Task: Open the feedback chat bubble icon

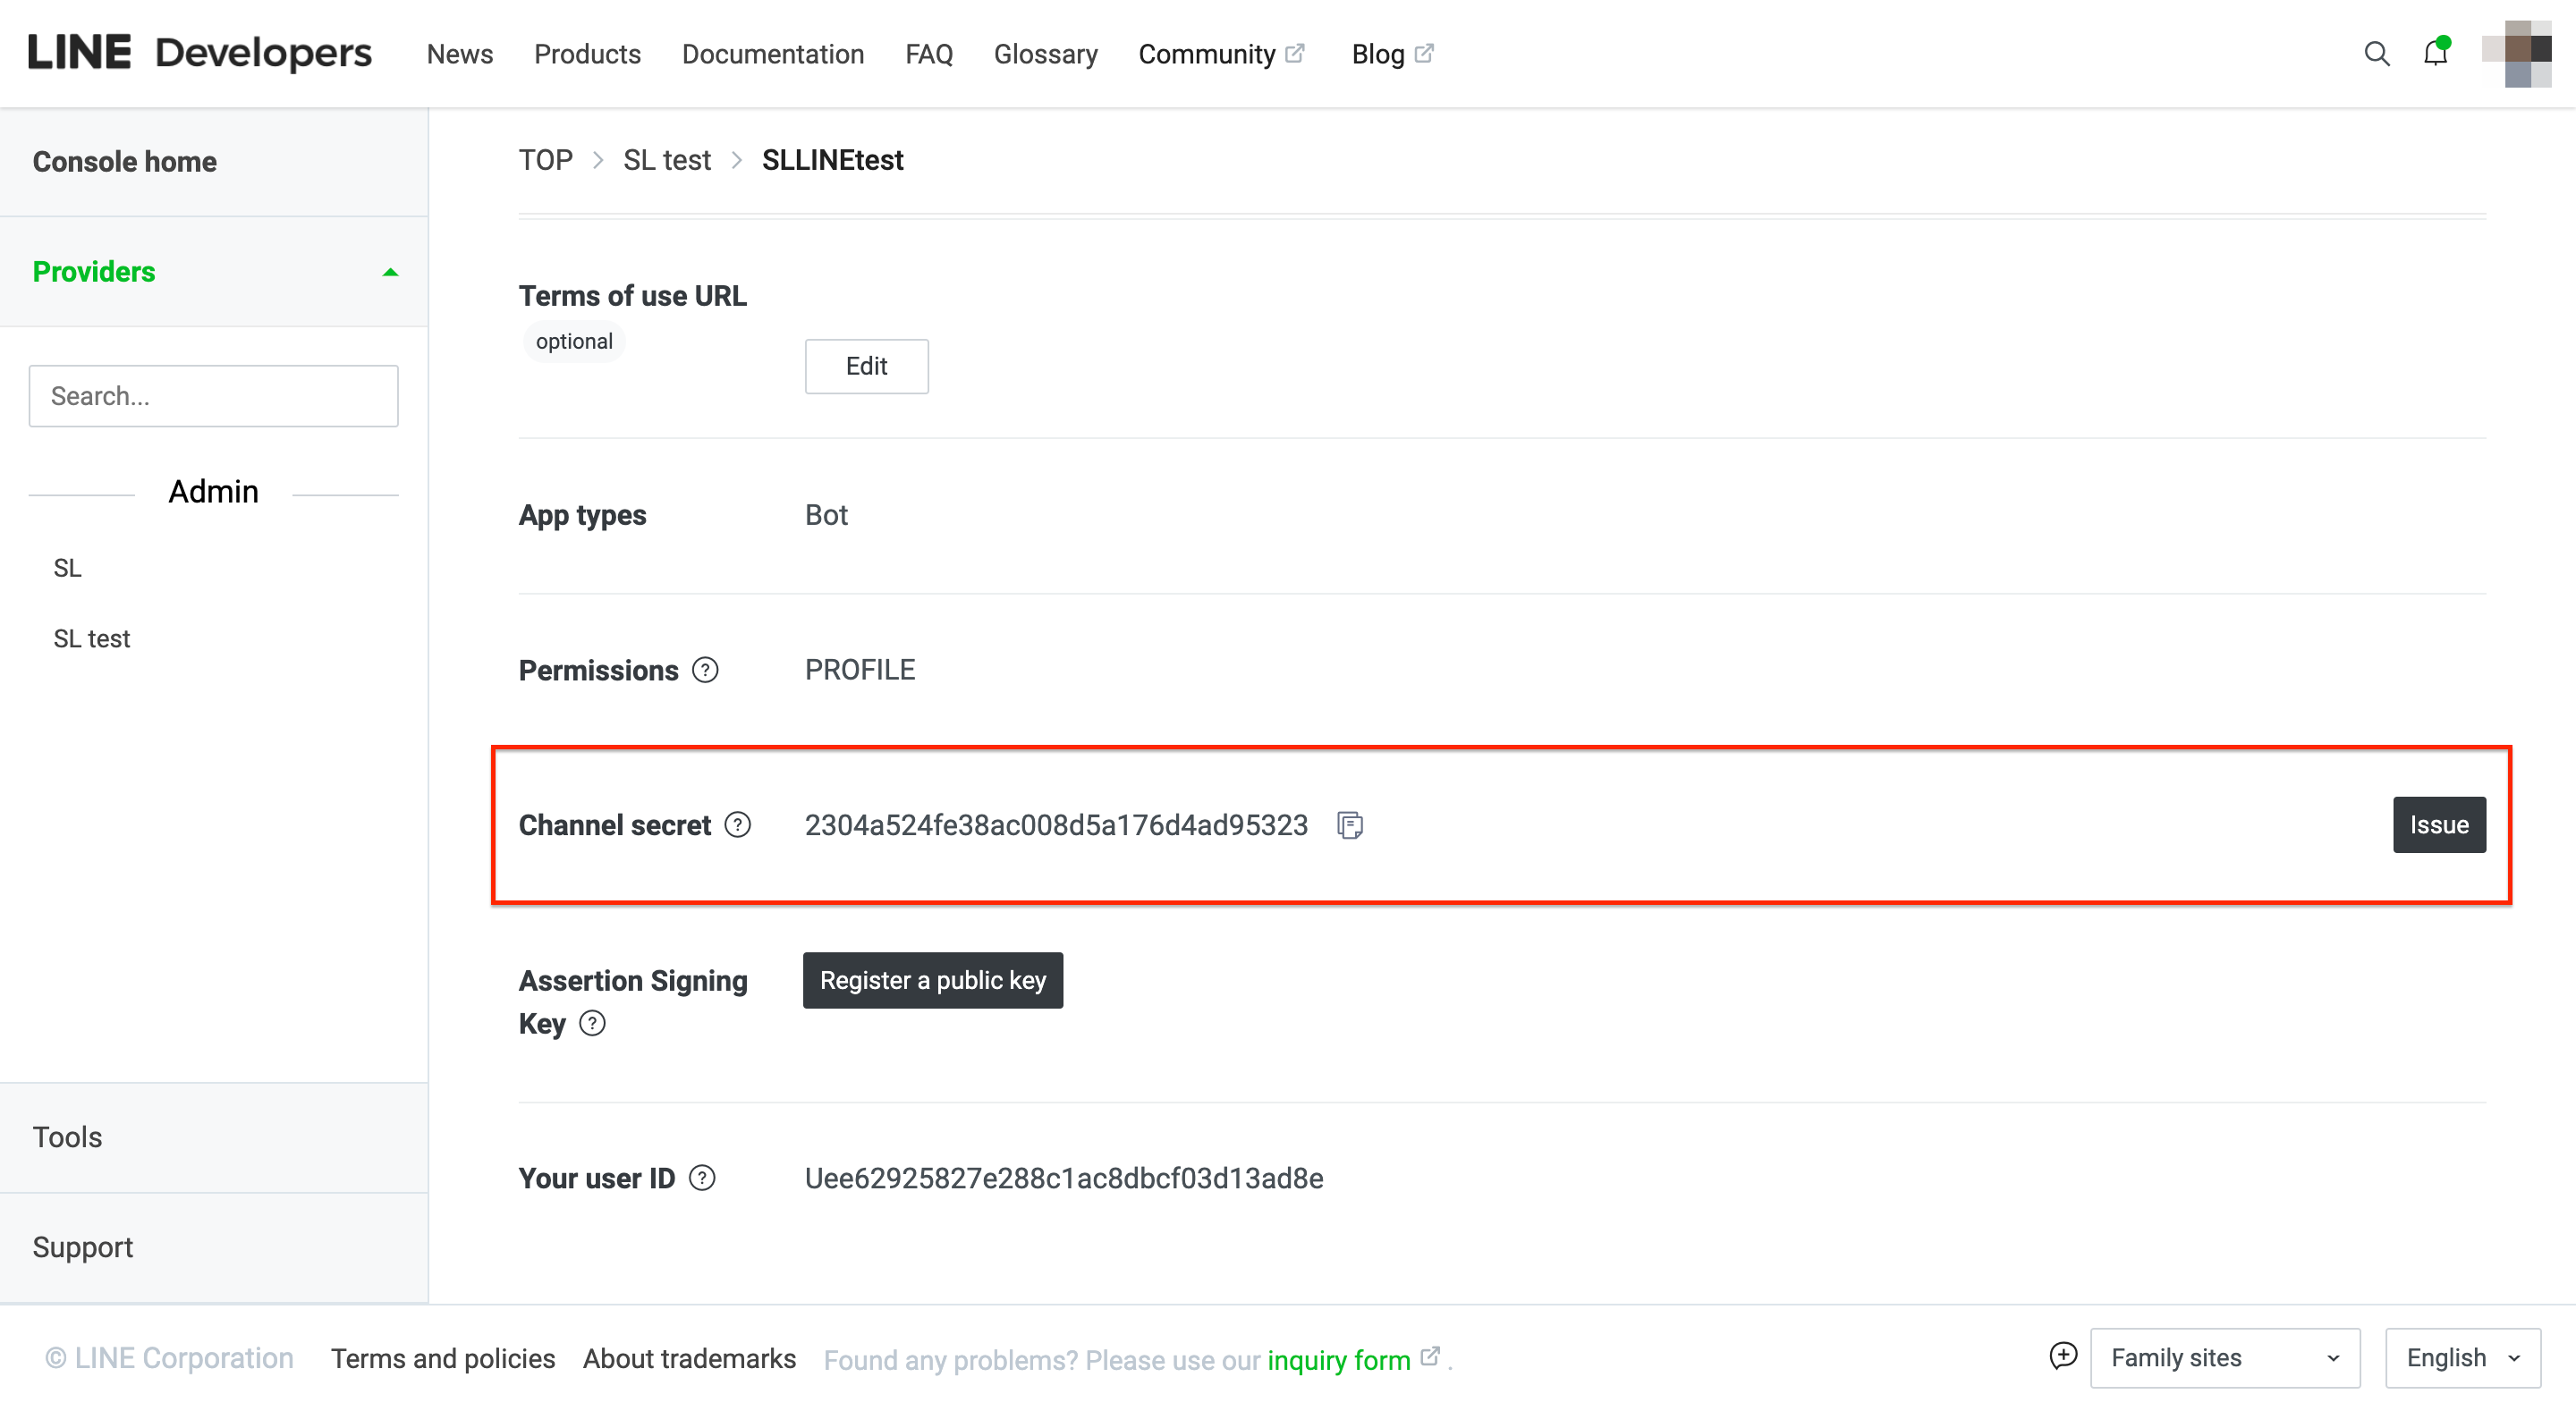Action: tap(2063, 1356)
